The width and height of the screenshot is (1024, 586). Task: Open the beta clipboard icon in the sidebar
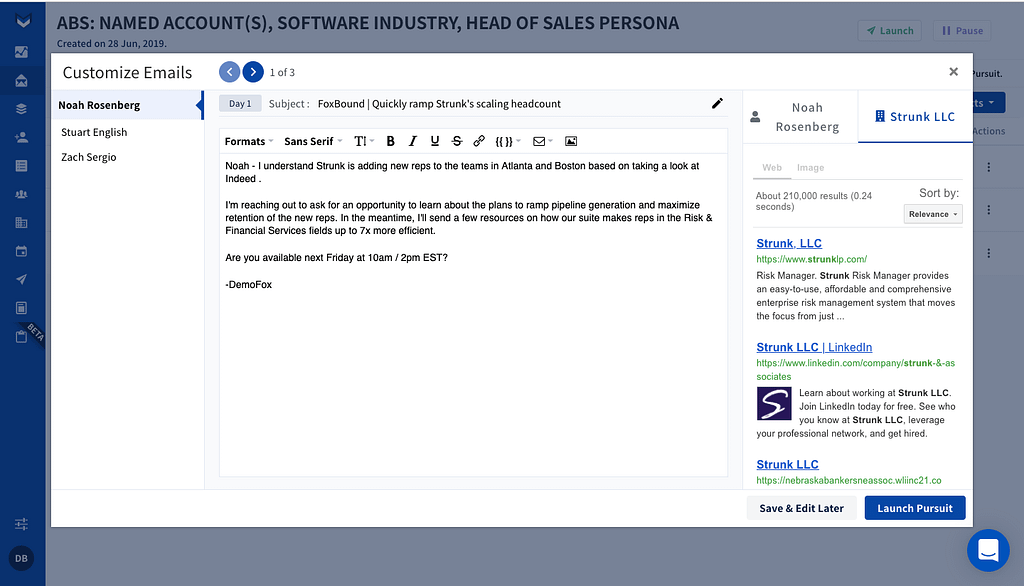point(22,336)
